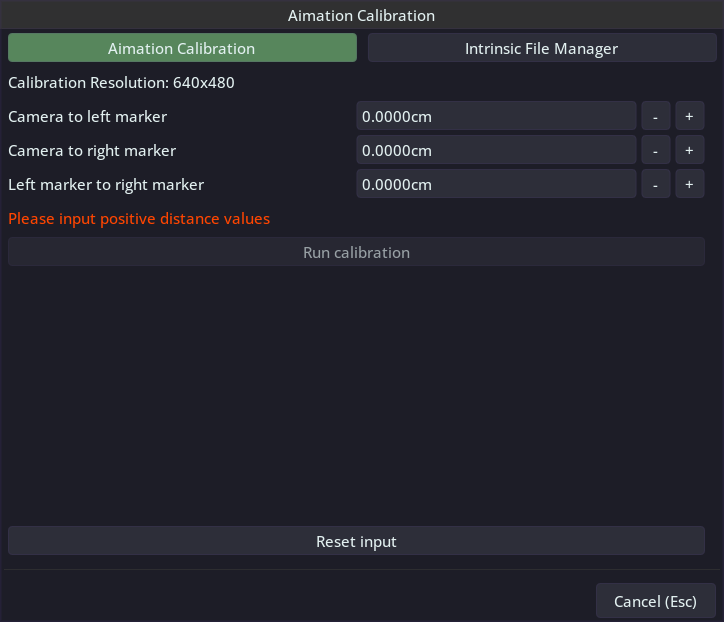Click the Camera to right marker label
The image size is (724, 622).
pyautogui.click(x=92, y=151)
